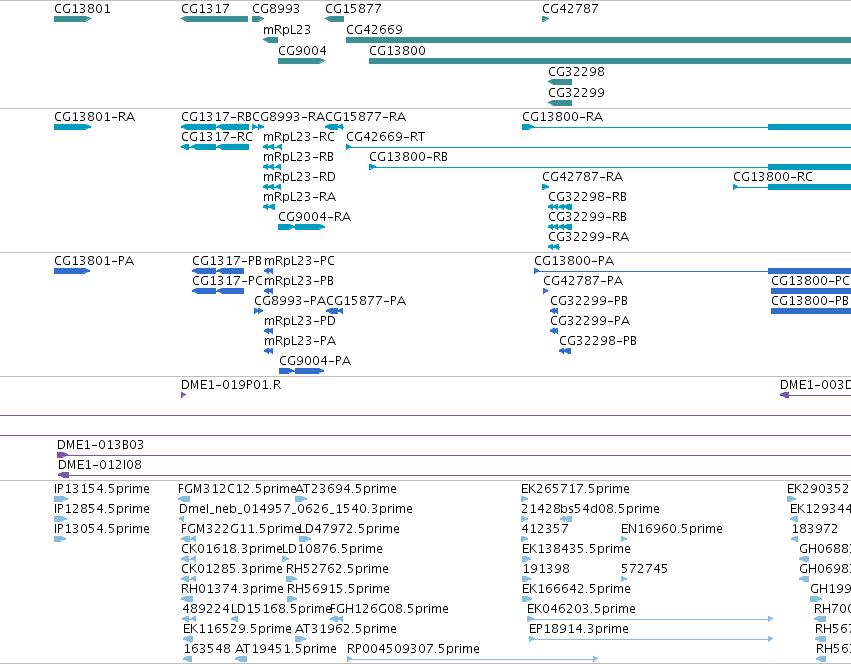
Task: Click the mRpL23 gene label
Action: (287, 30)
